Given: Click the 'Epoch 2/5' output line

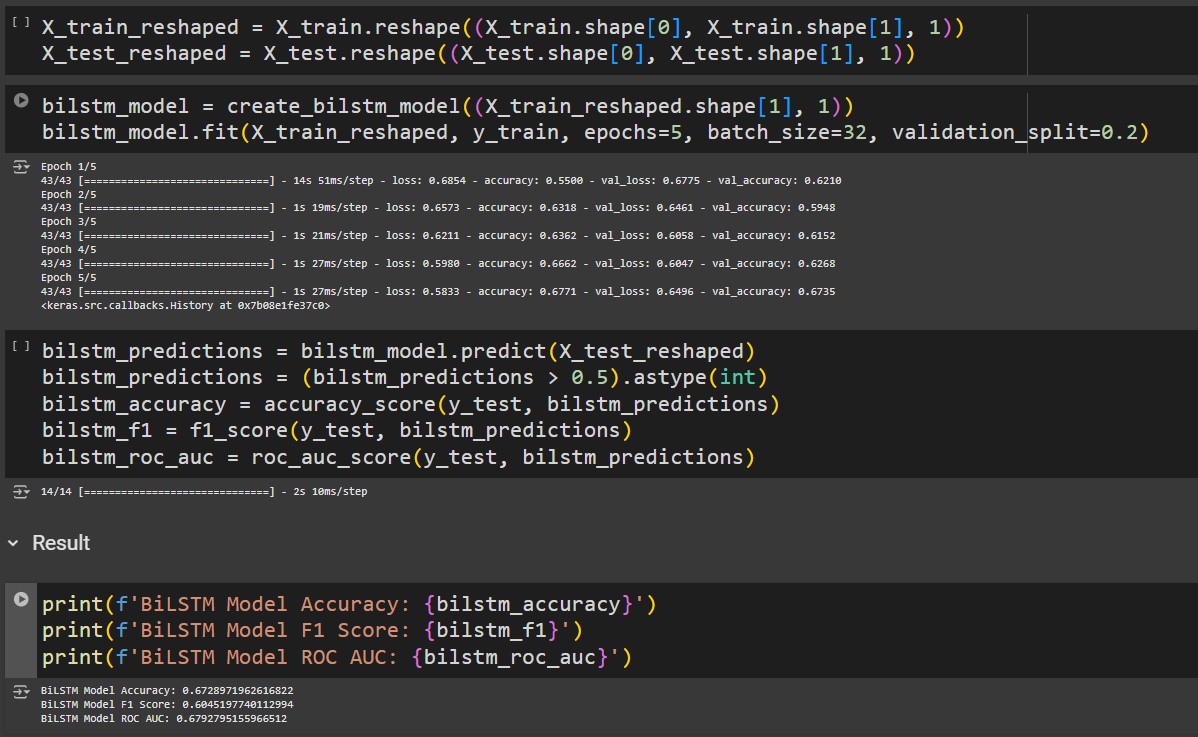Looking at the screenshot, I should point(69,194).
